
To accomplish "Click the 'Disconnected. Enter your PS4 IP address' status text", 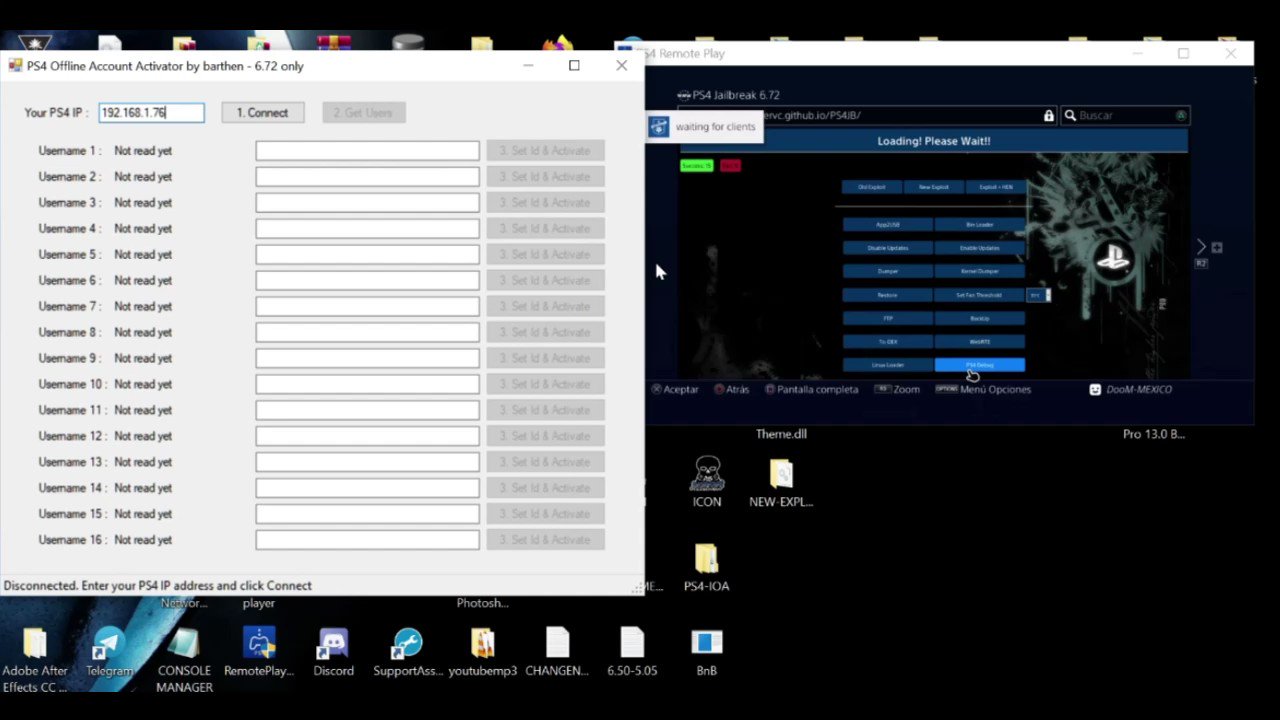I will (158, 586).
